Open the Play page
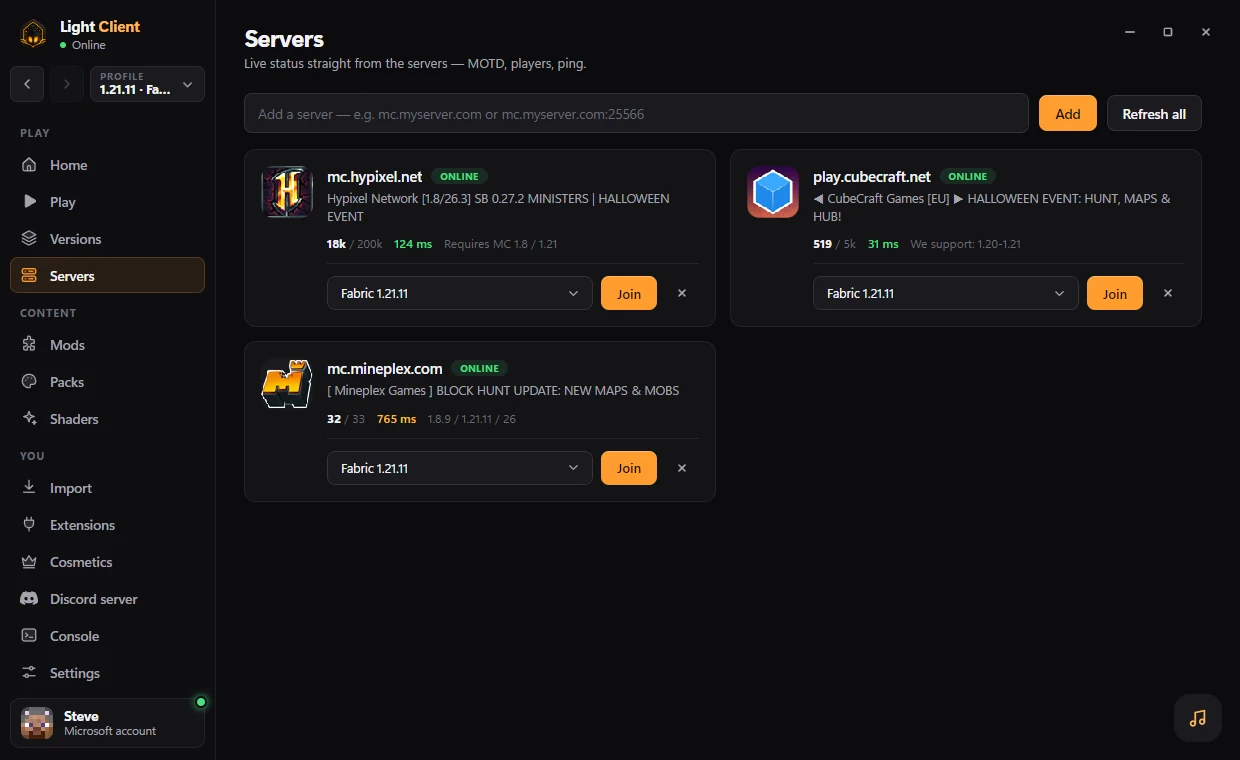This screenshot has height=760, width=1240. (x=107, y=202)
